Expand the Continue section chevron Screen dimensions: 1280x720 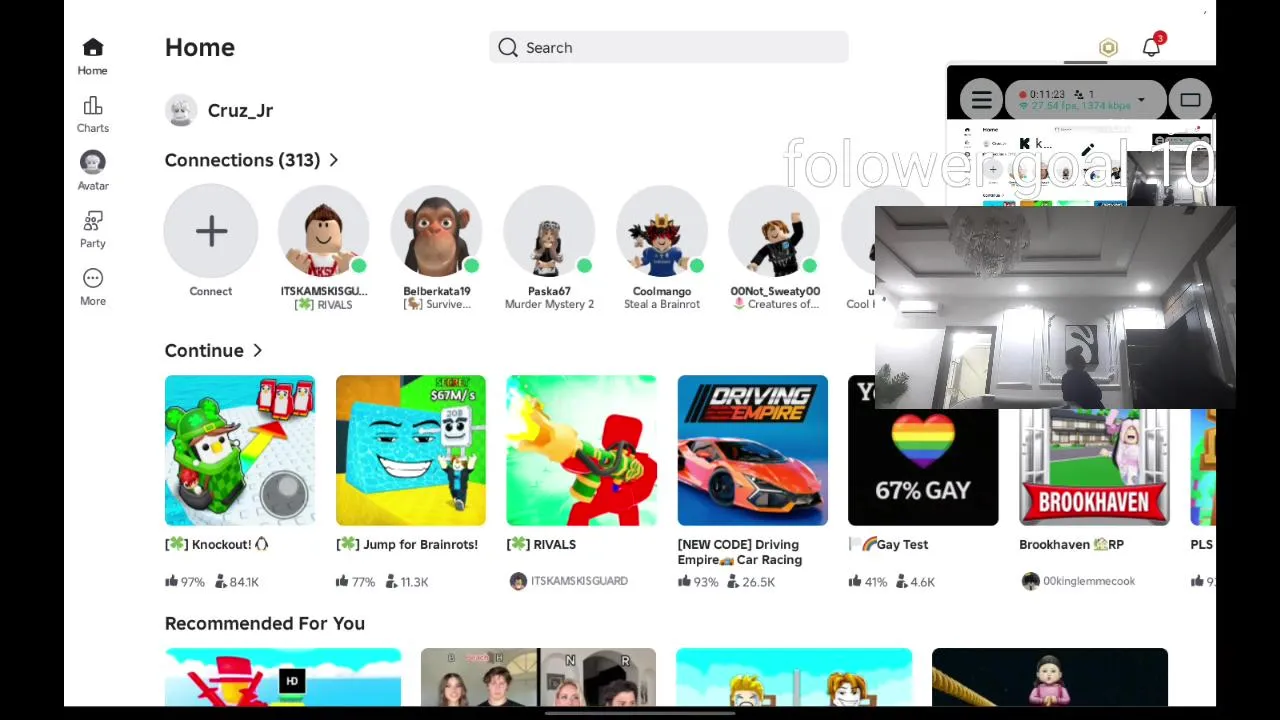(x=258, y=351)
